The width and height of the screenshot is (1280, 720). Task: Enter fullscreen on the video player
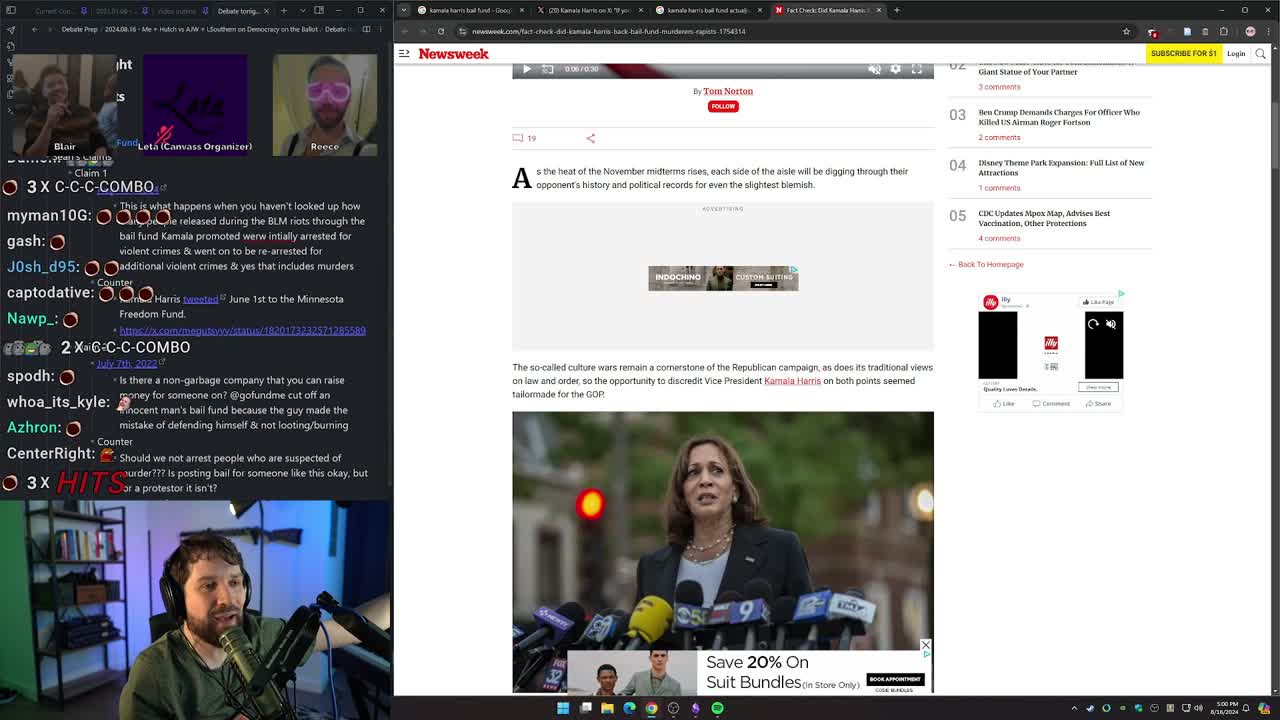pyautogui.click(x=916, y=69)
